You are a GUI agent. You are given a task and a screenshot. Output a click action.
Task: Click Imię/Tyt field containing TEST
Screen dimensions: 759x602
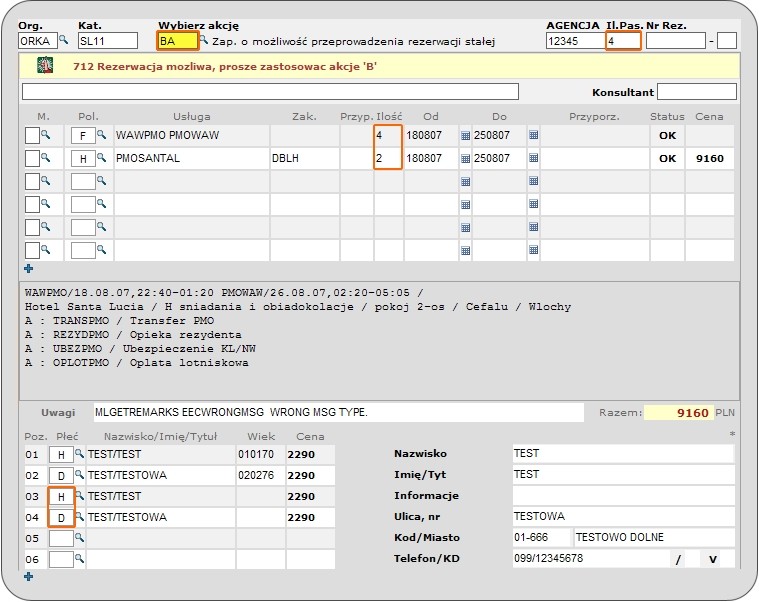point(623,474)
